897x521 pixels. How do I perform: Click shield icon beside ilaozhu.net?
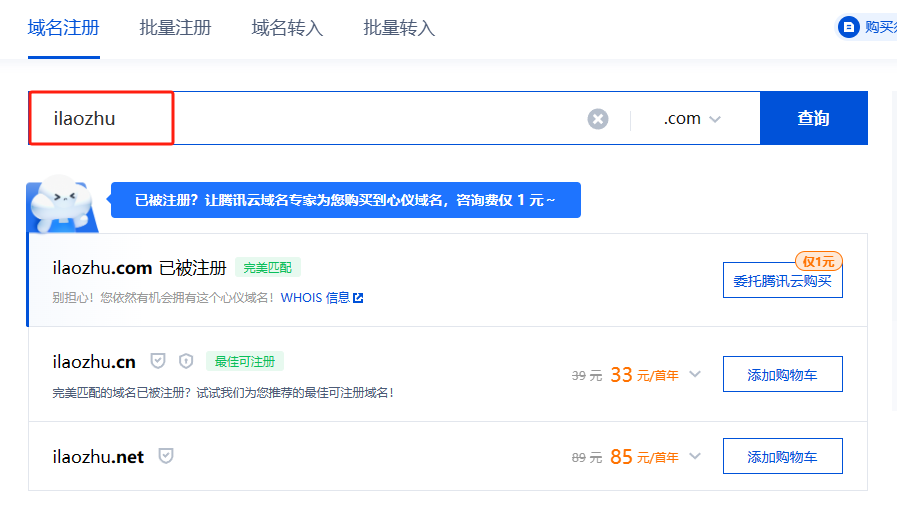166,456
